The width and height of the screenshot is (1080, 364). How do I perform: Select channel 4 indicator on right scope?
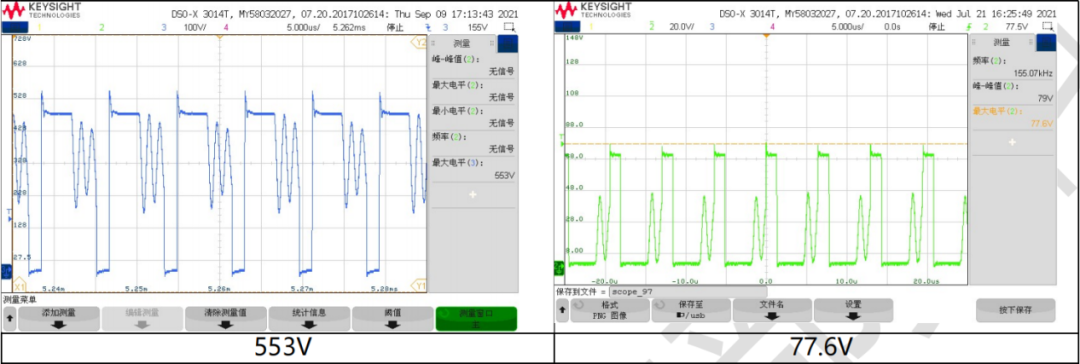772,27
